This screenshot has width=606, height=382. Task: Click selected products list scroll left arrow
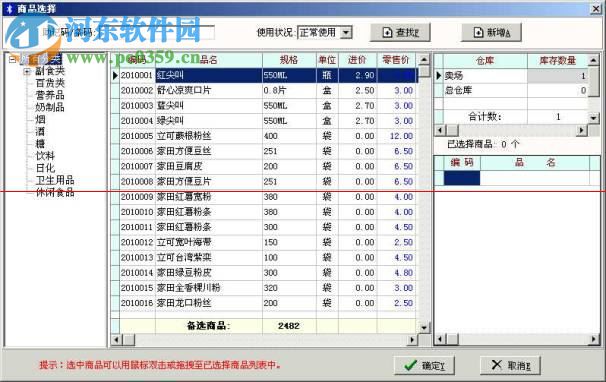(x=440, y=339)
